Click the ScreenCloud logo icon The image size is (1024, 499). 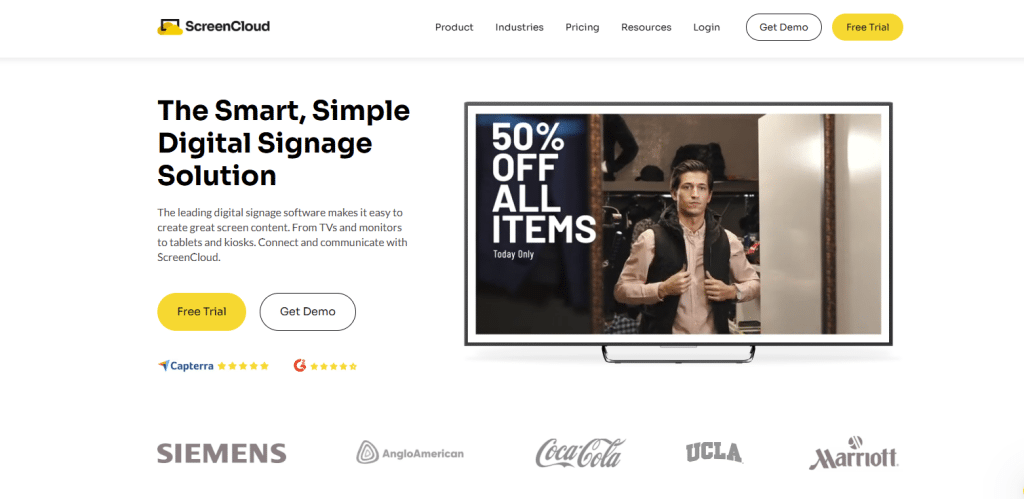(169, 27)
